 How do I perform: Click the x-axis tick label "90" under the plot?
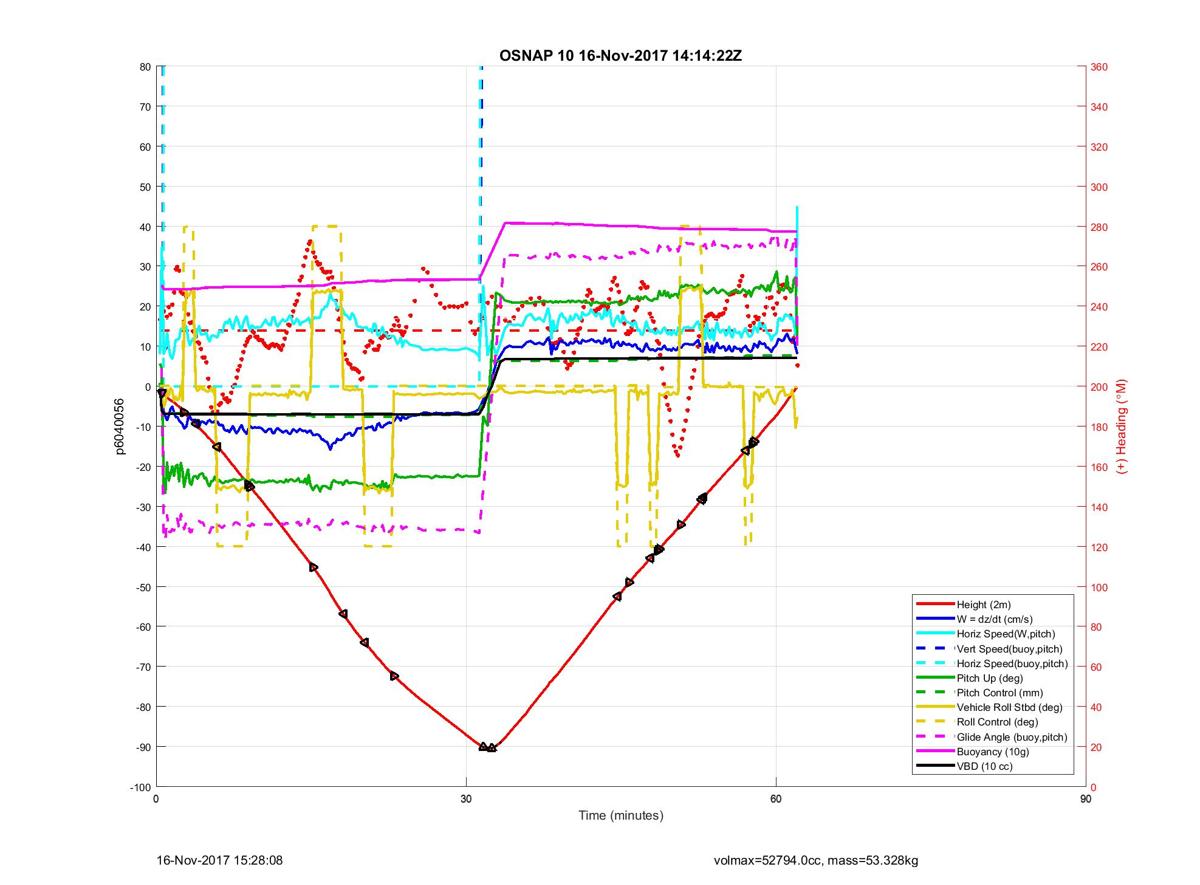pos(1086,799)
